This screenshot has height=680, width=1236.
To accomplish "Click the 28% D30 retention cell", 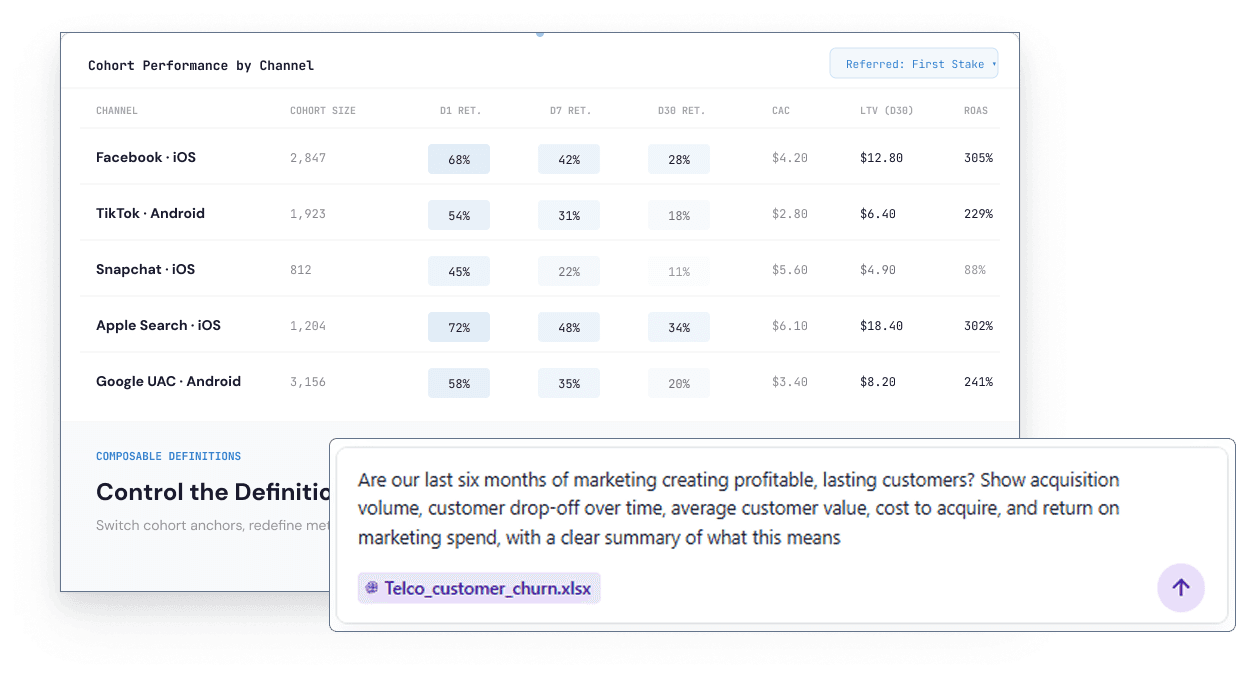I will [x=679, y=159].
